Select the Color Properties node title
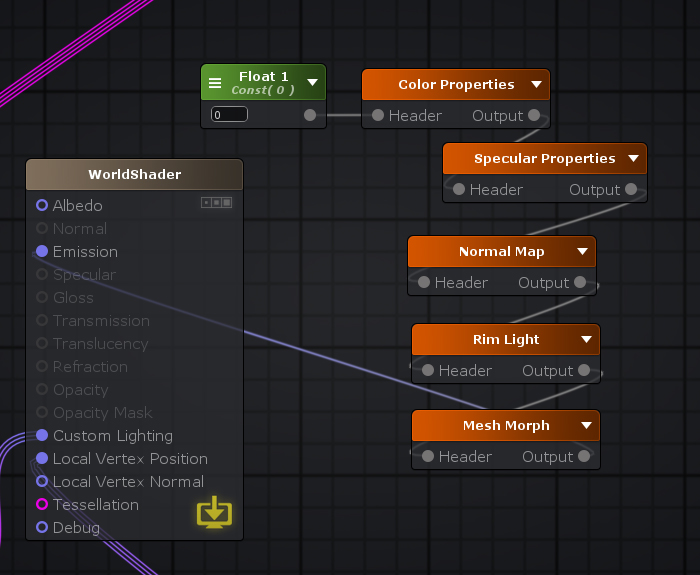700x575 pixels. click(x=456, y=84)
